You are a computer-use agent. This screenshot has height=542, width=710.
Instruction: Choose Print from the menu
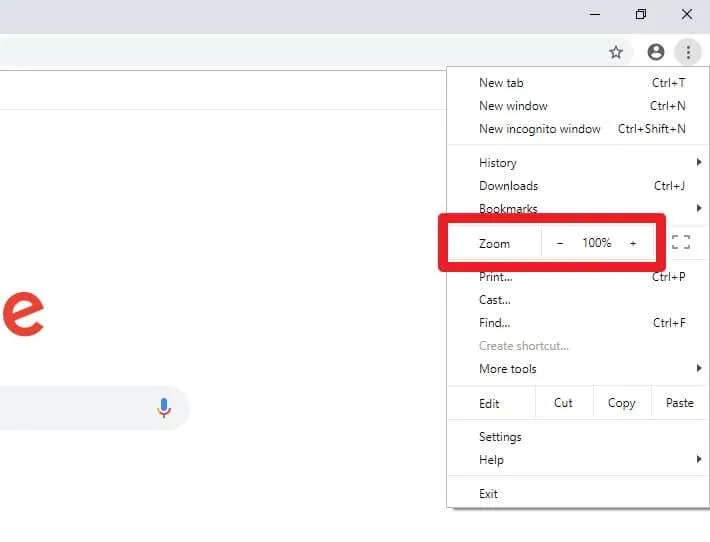point(578,277)
